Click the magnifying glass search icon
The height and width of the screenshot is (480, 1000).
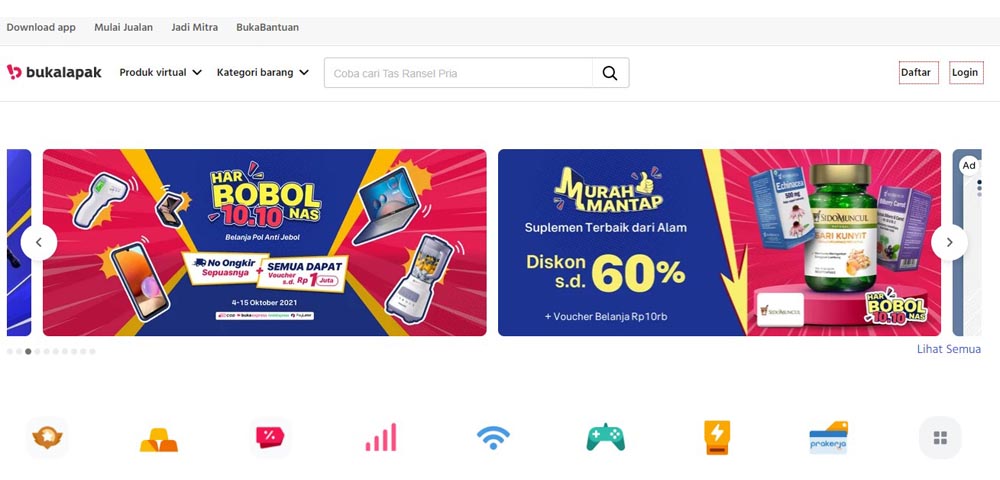point(610,73)
